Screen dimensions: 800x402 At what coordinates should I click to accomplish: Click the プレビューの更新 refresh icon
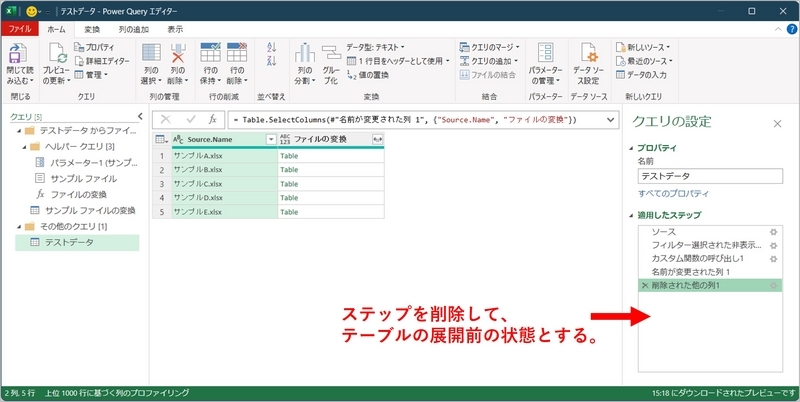57,53
